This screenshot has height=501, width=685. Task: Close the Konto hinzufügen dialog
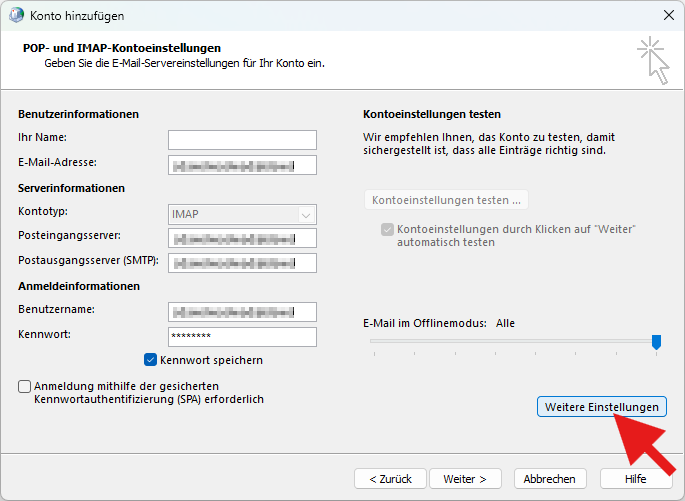[x=668, y=15]
